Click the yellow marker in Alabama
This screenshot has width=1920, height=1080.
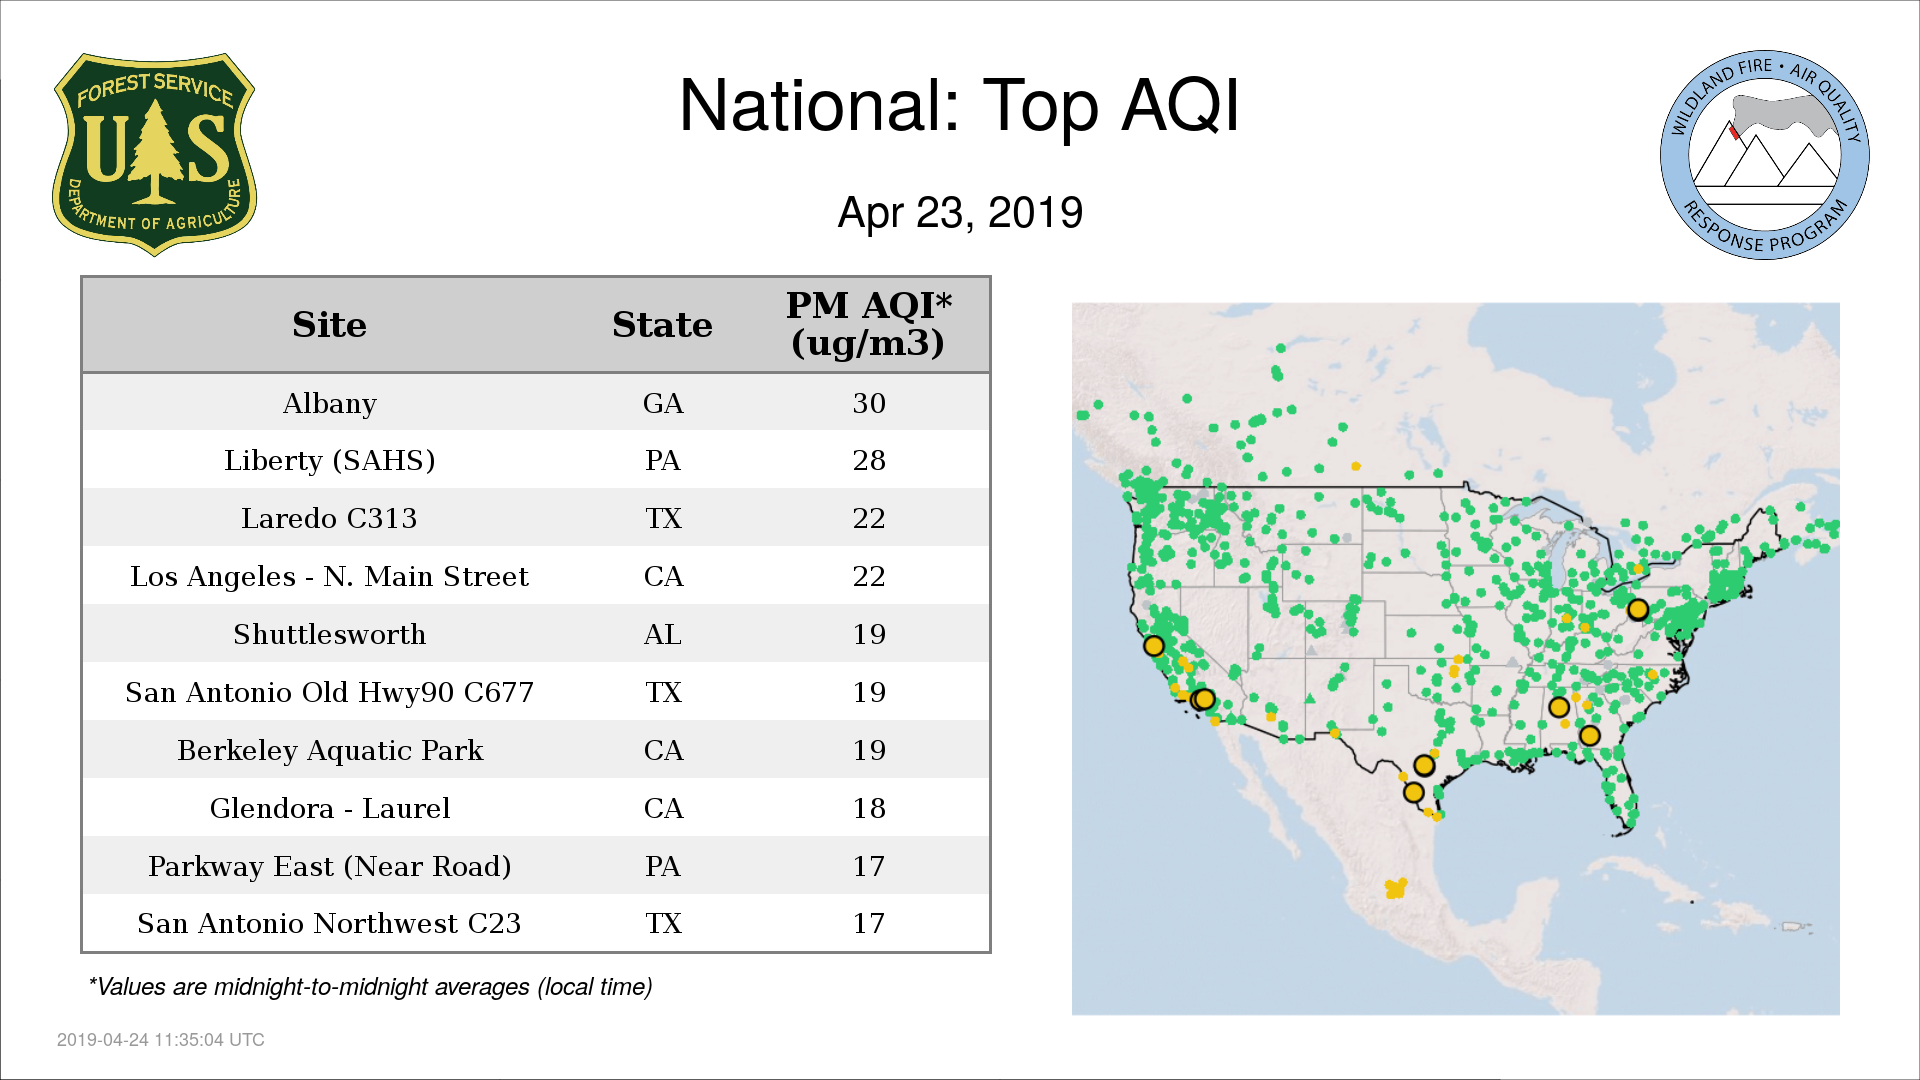(1558, 708)
